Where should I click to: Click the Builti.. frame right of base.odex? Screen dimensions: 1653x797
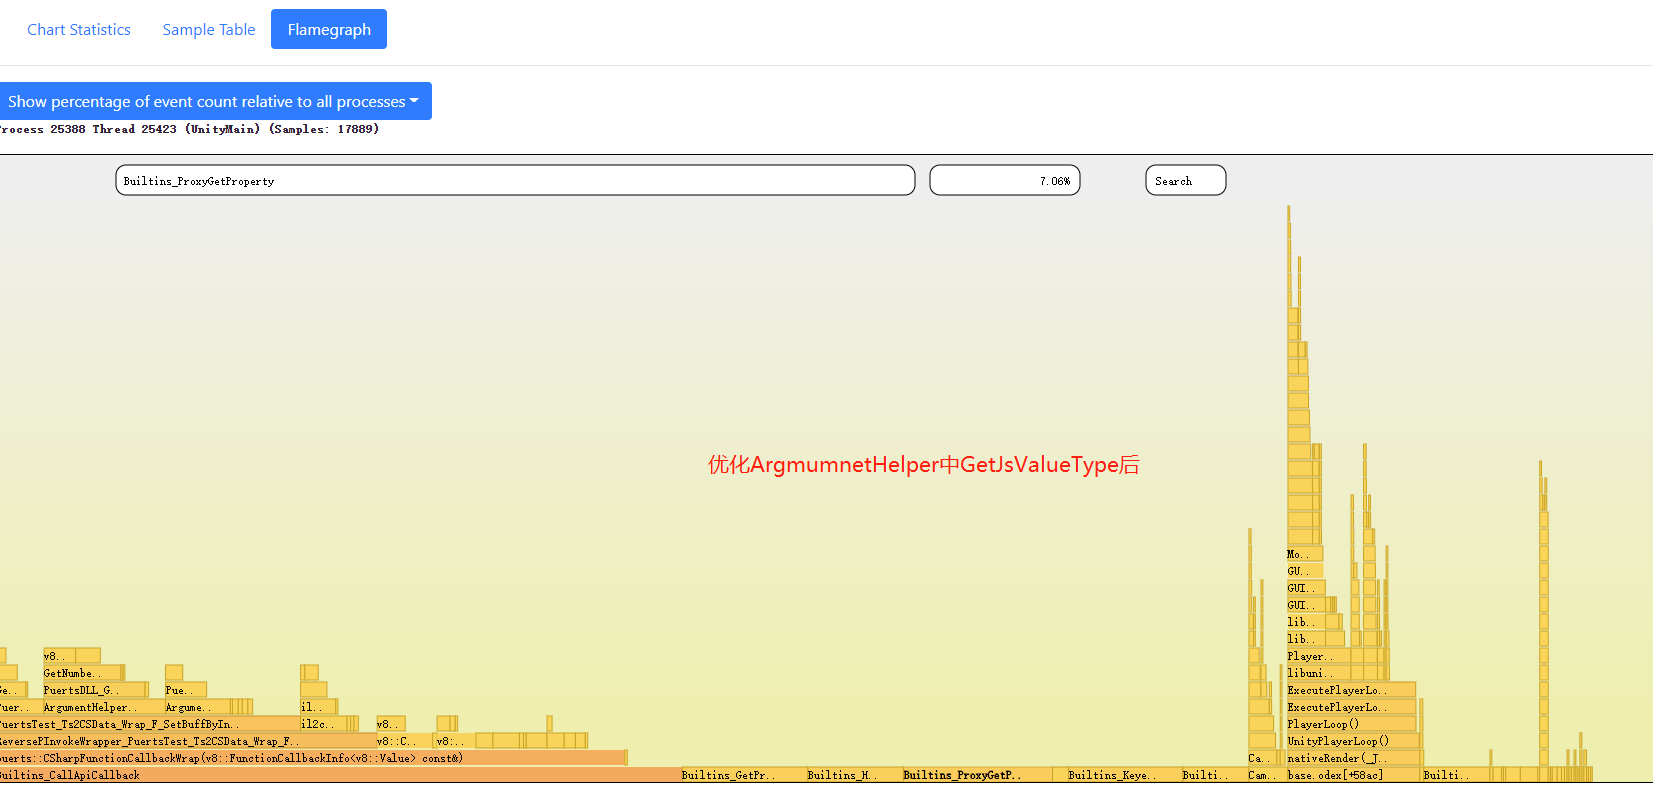(x=1455, y=775)
